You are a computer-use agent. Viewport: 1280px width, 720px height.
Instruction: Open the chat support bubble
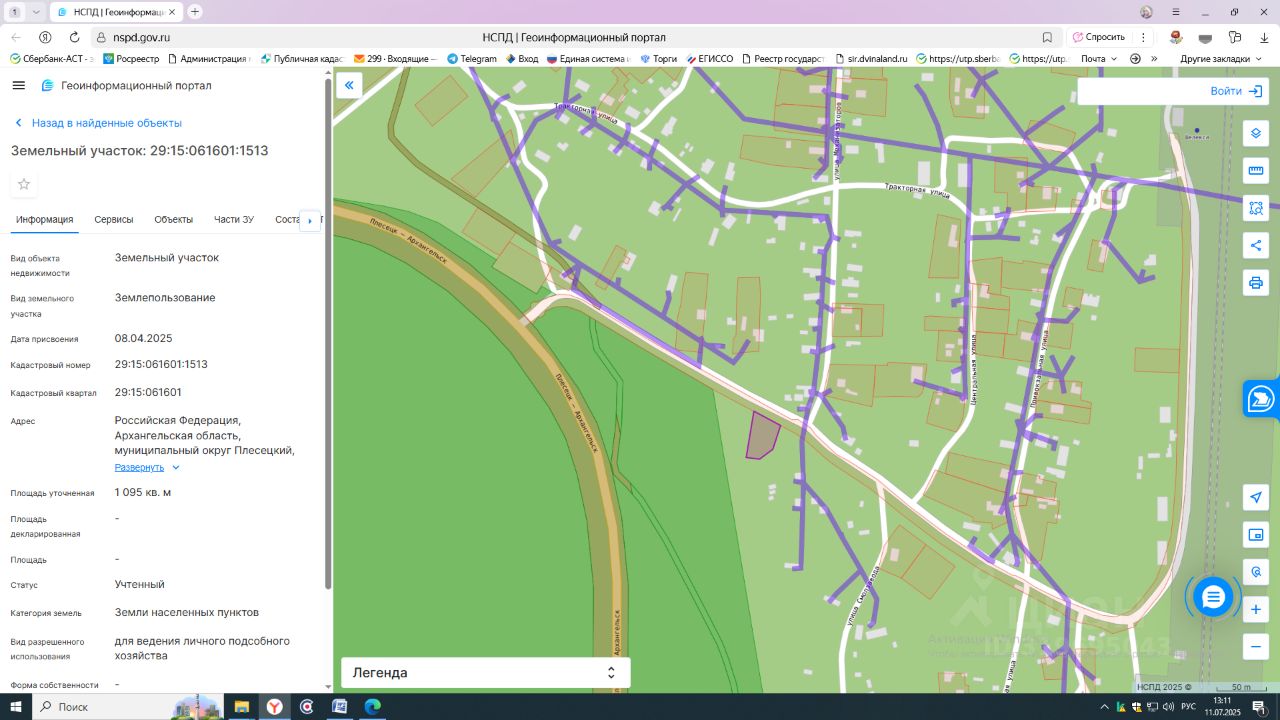(x=1213, y=598)
